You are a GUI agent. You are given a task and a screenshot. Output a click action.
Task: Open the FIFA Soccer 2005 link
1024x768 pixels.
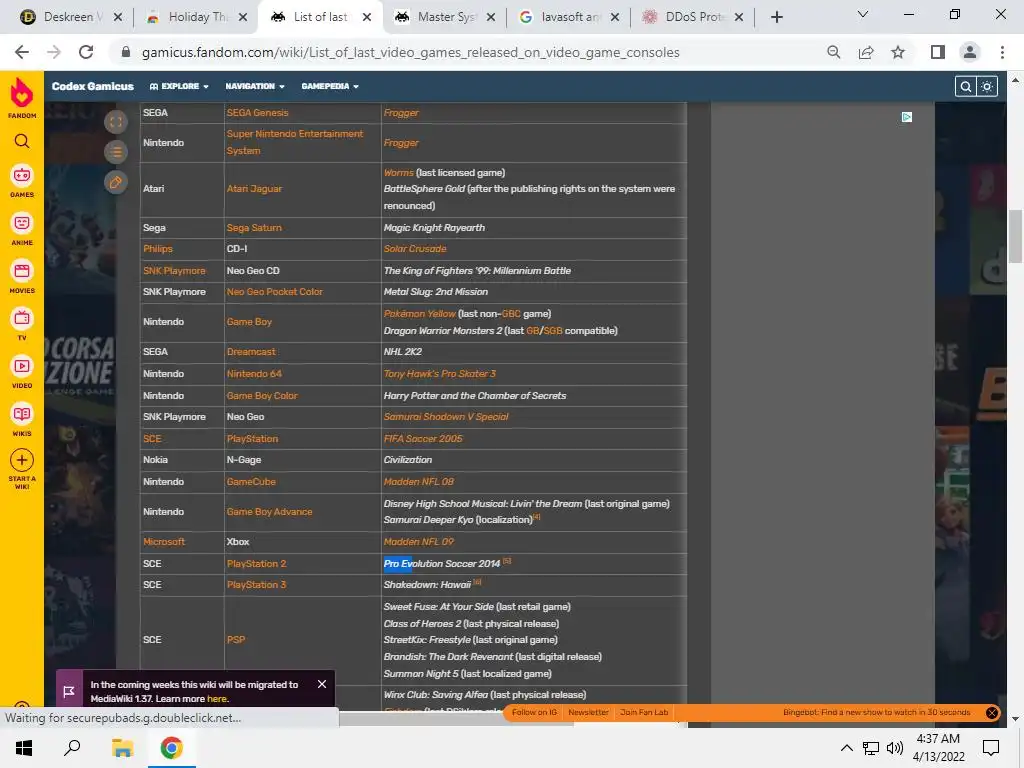[423, 439]
